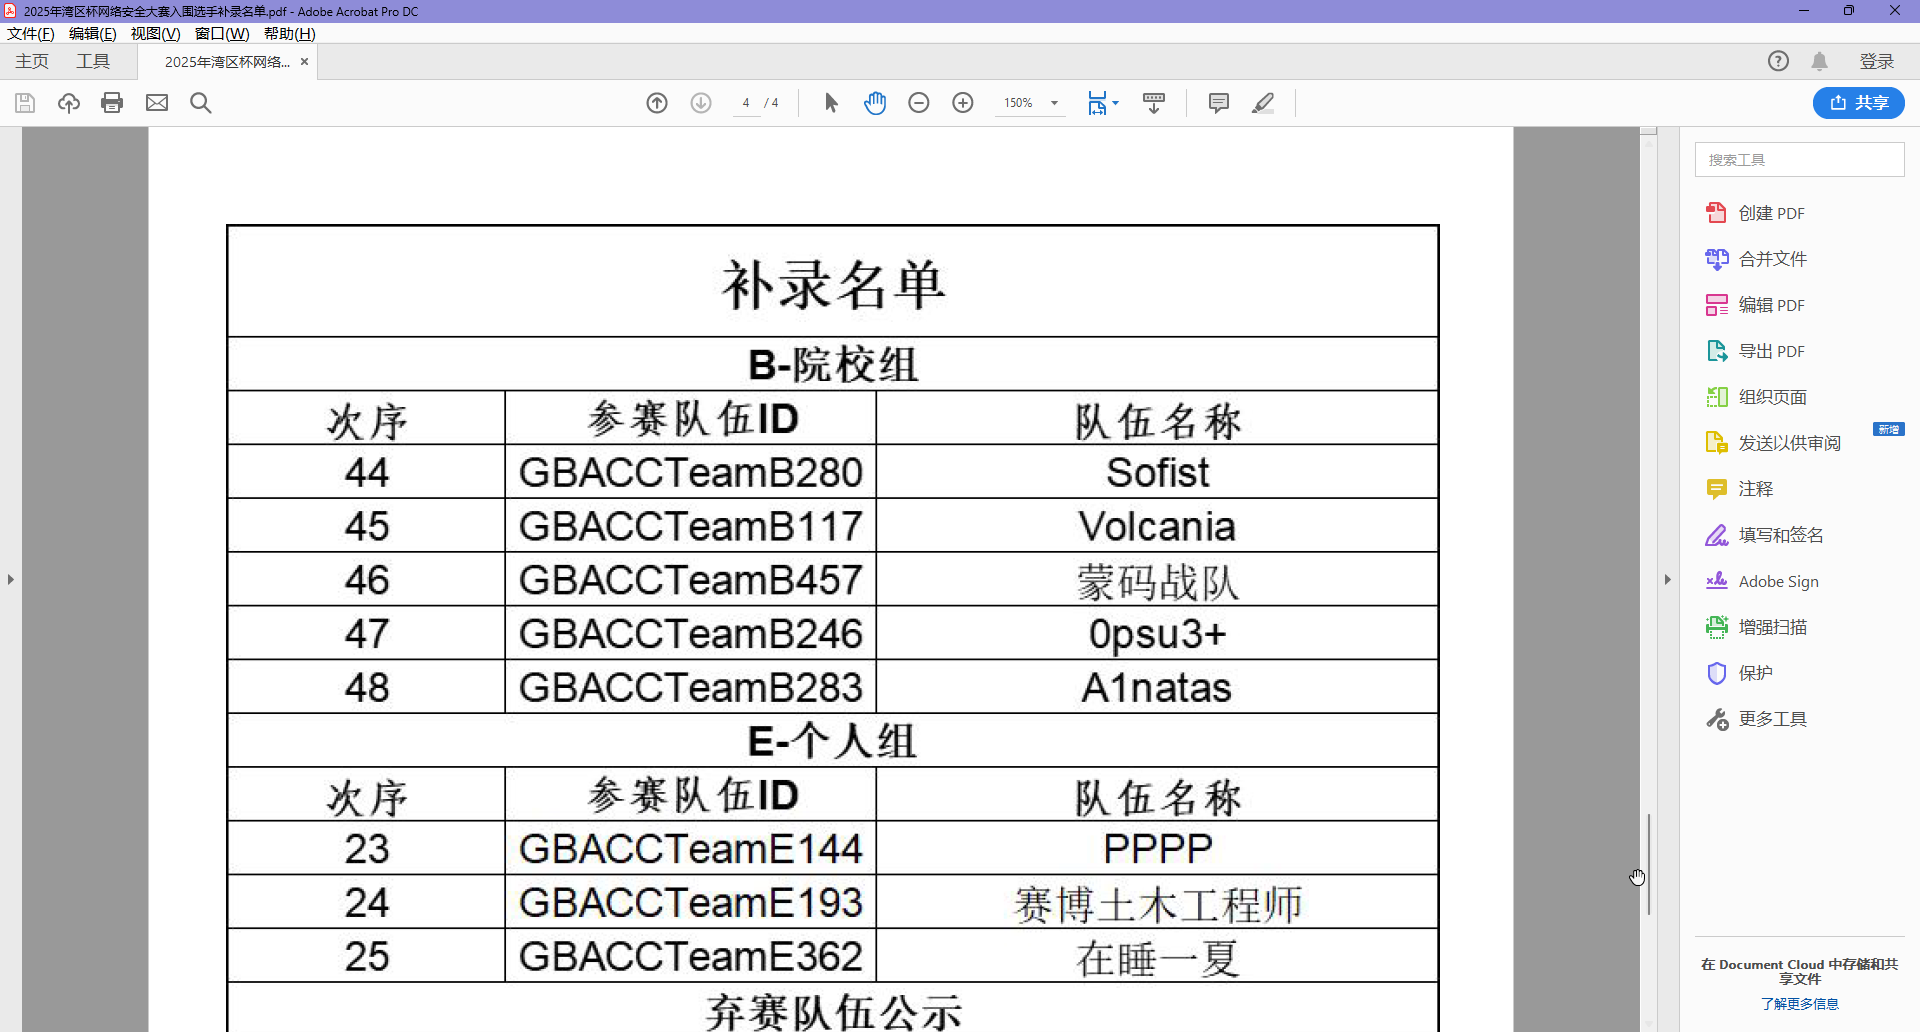Activate the Highlight text pen tool
Viewport: 1920px width, 1032px height.
[1263, 103]
